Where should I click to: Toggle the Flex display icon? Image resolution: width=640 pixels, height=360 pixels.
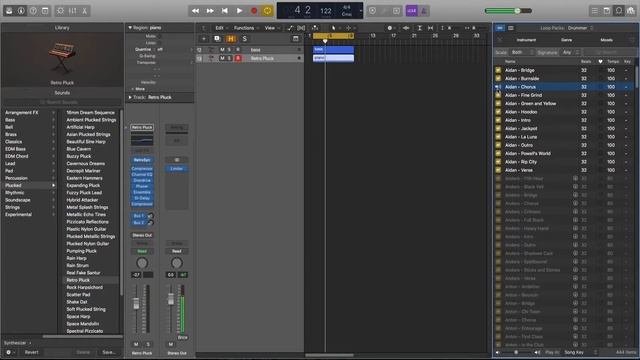click(301, 28)
